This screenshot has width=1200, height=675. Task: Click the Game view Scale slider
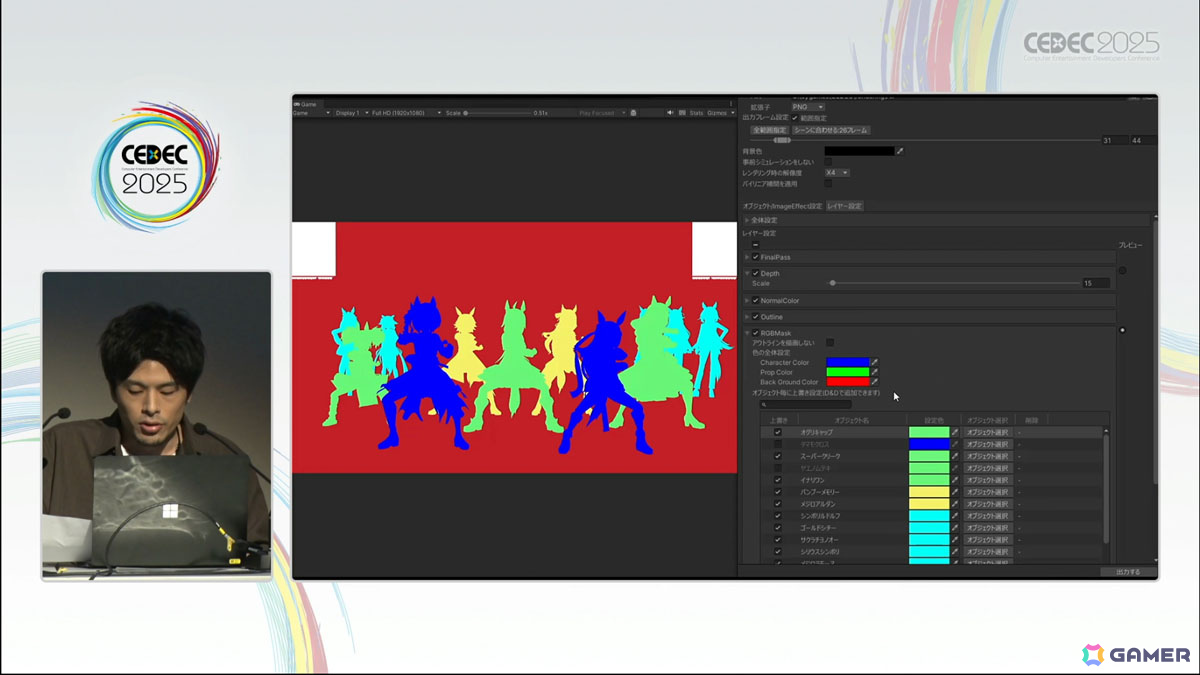pos(498,113)
